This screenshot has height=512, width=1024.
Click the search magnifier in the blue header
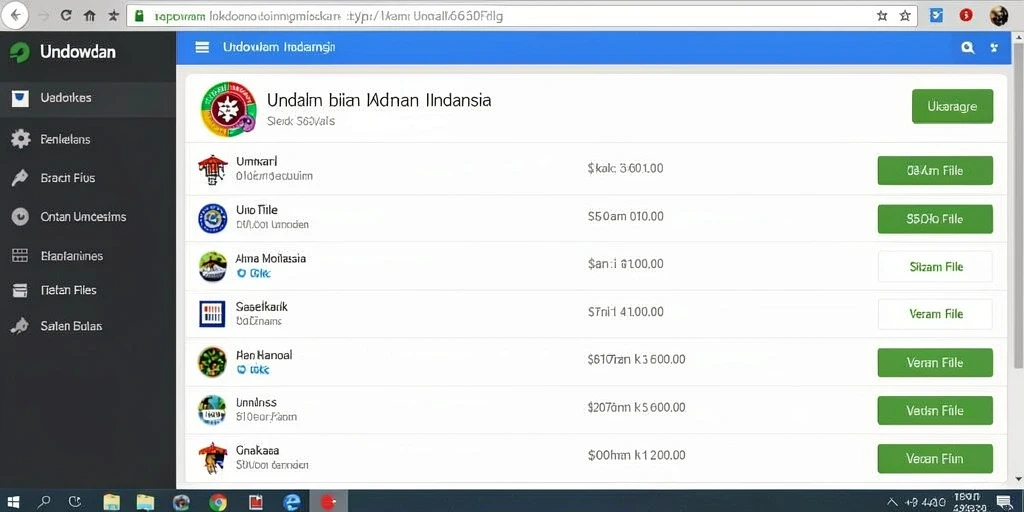(968, 47)
